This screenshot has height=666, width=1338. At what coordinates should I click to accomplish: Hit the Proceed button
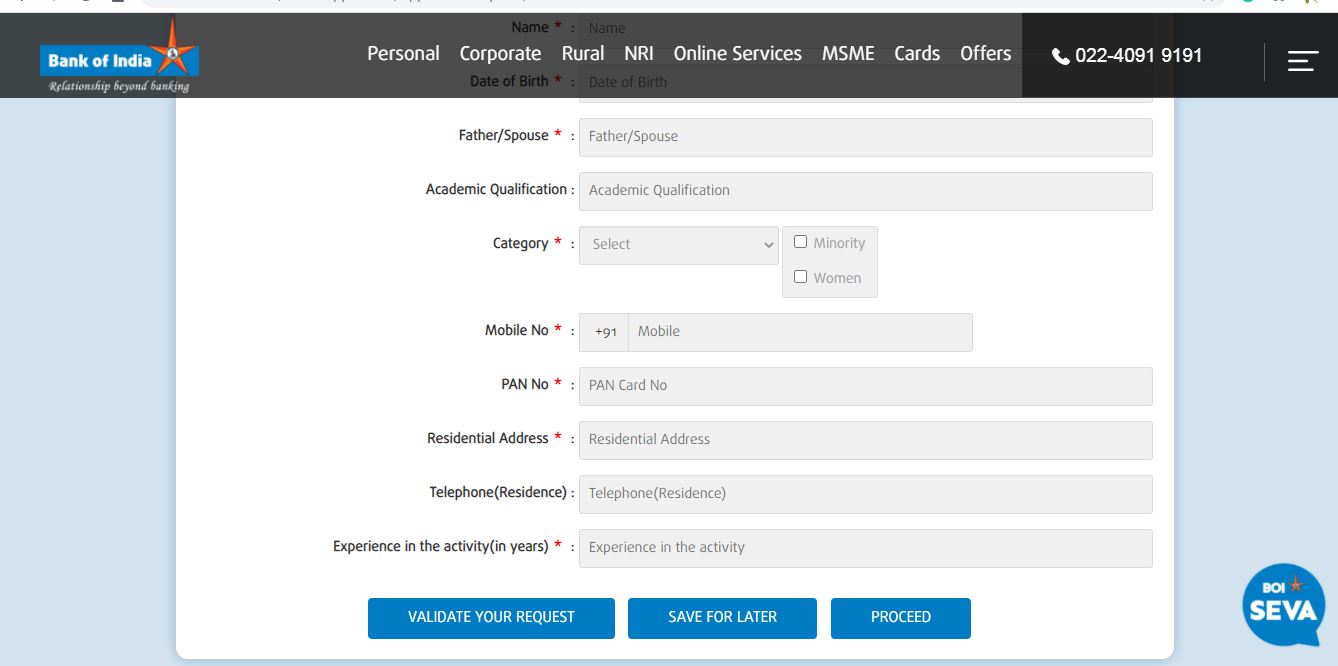[x=900, y=617]
